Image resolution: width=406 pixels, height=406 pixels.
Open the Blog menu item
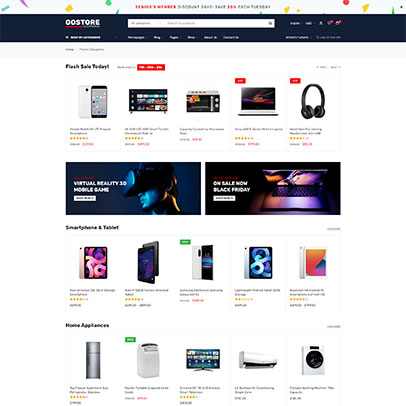(x=158, y=37)
